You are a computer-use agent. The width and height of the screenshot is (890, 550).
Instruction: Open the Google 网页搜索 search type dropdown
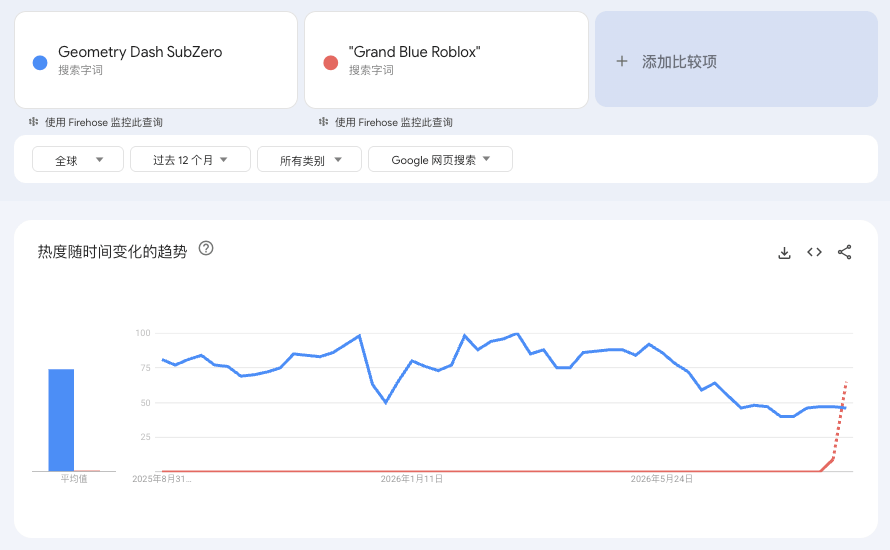pyautogui.click(x=440, y=159)
